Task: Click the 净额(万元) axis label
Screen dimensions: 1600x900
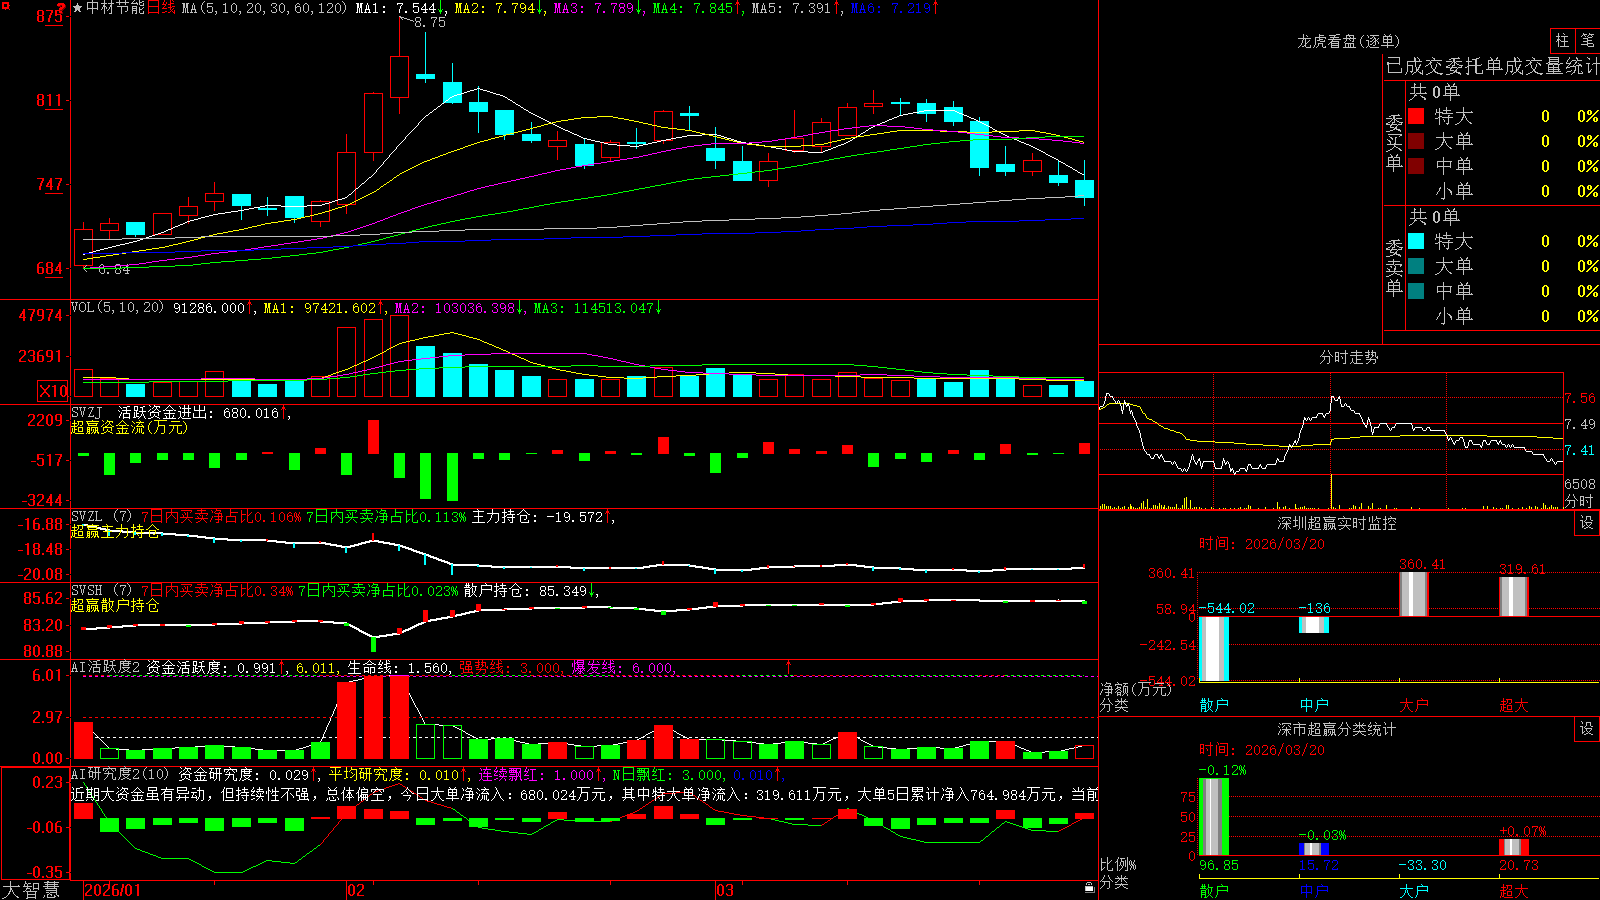Action: (1136, 689)
